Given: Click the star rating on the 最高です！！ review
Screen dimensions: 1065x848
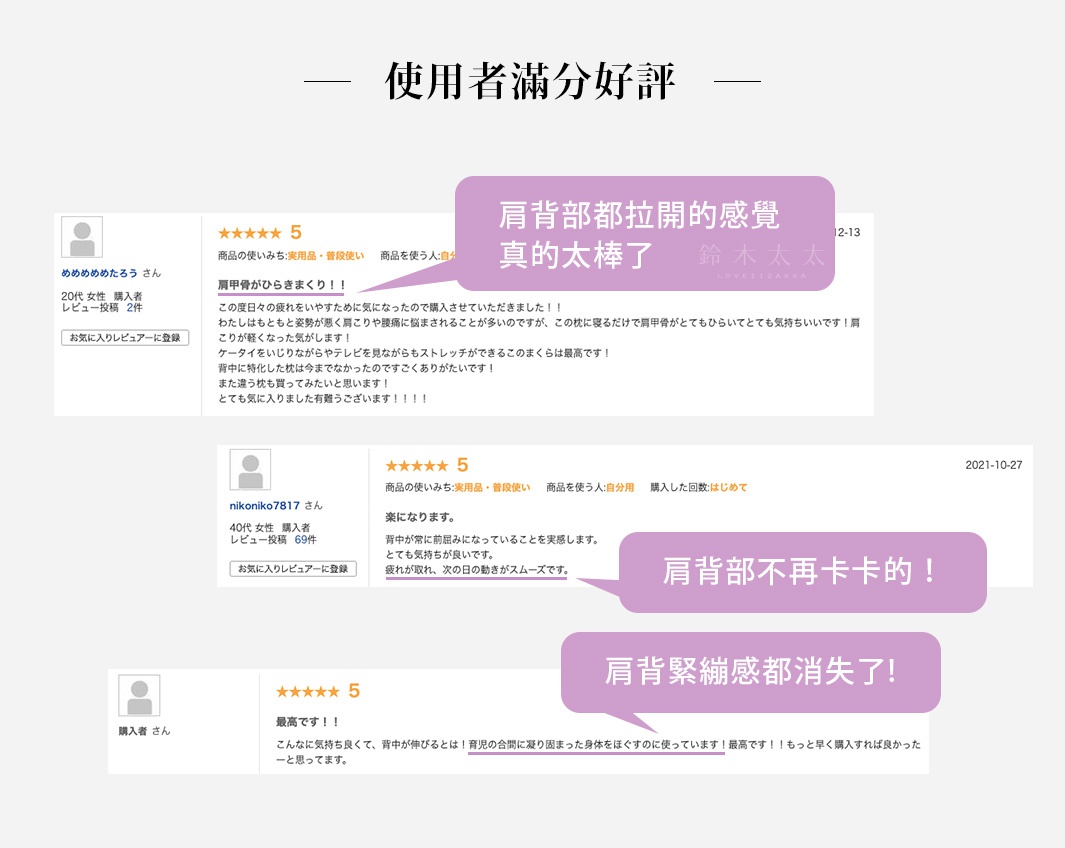Looking at the screenshot, I should point(309,691).
